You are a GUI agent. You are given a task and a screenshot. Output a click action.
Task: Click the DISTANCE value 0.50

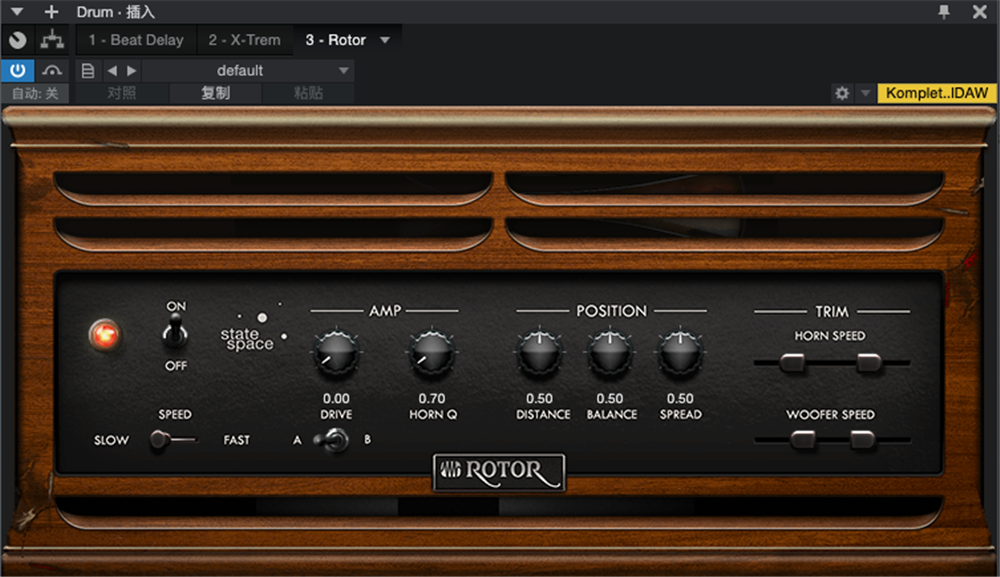point(540,398)
